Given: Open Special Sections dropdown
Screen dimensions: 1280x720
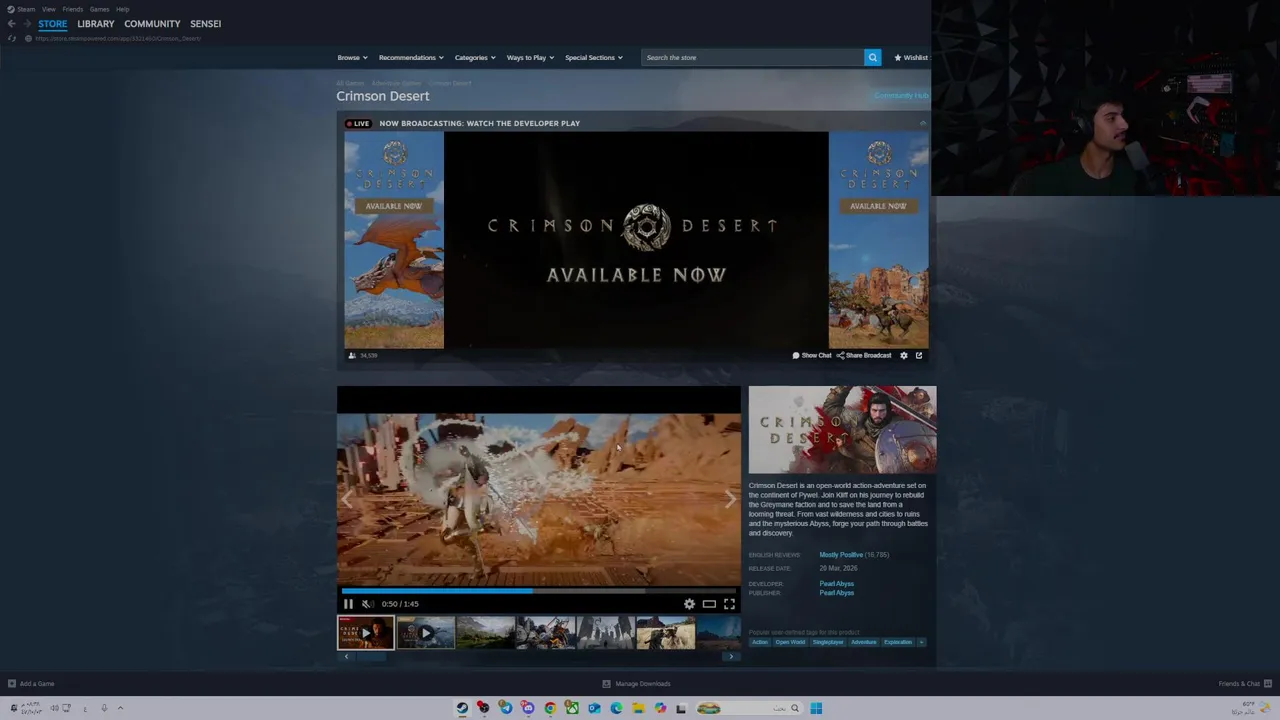Looking at the screenshot, I should point(594,57).
